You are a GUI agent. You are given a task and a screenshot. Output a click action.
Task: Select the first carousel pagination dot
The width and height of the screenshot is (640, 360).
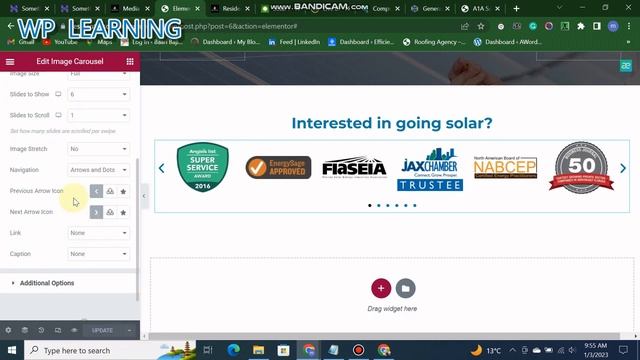coord(370,205)
